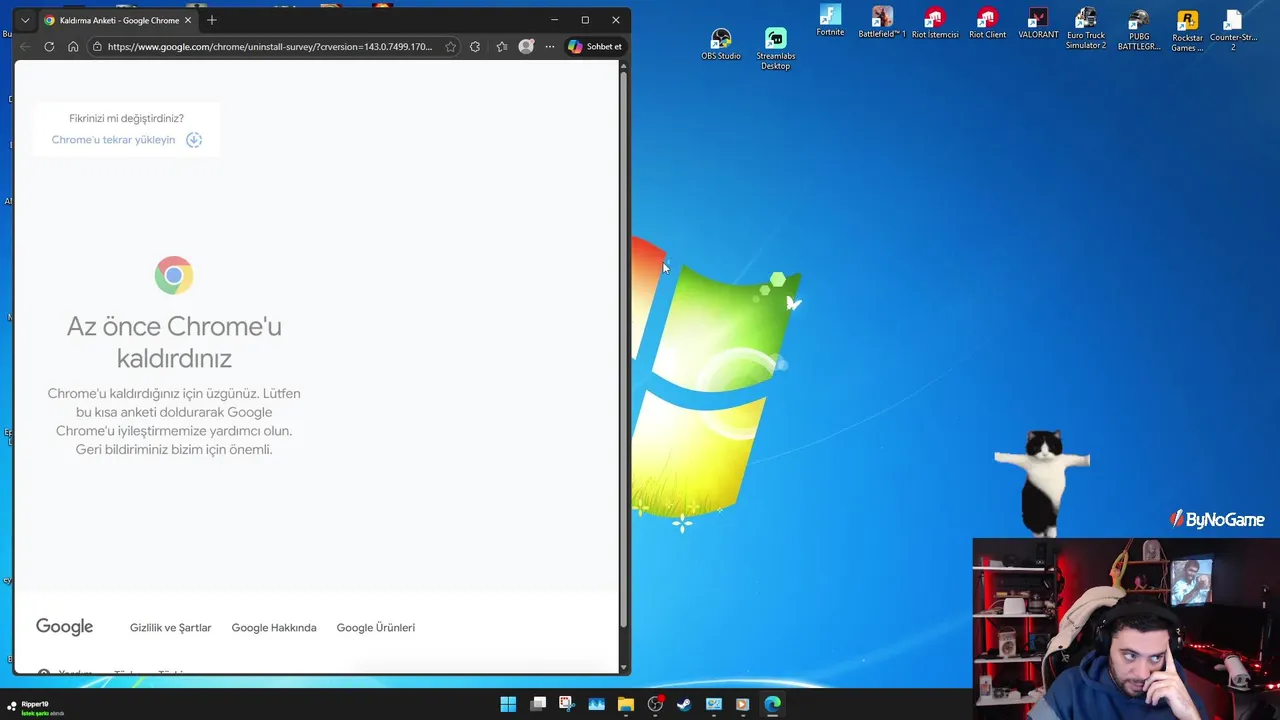Select Riot İstemcisi desktop icon
Image resolution: width=1280 pixels, height=720 pixels.
tap(935, 23)
